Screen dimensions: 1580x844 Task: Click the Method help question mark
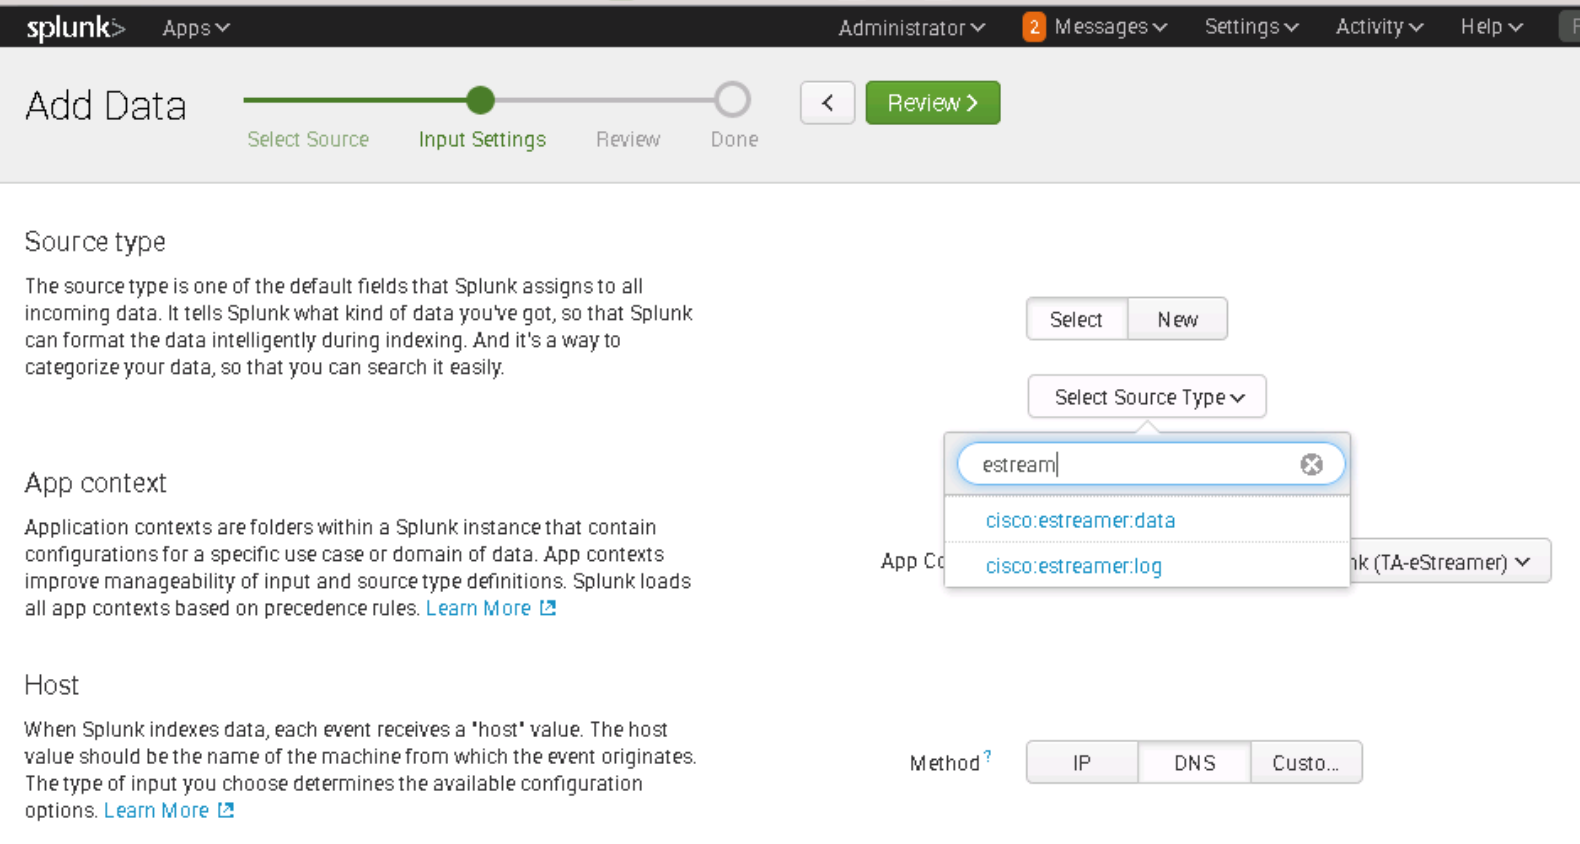(x=987, y=757)
